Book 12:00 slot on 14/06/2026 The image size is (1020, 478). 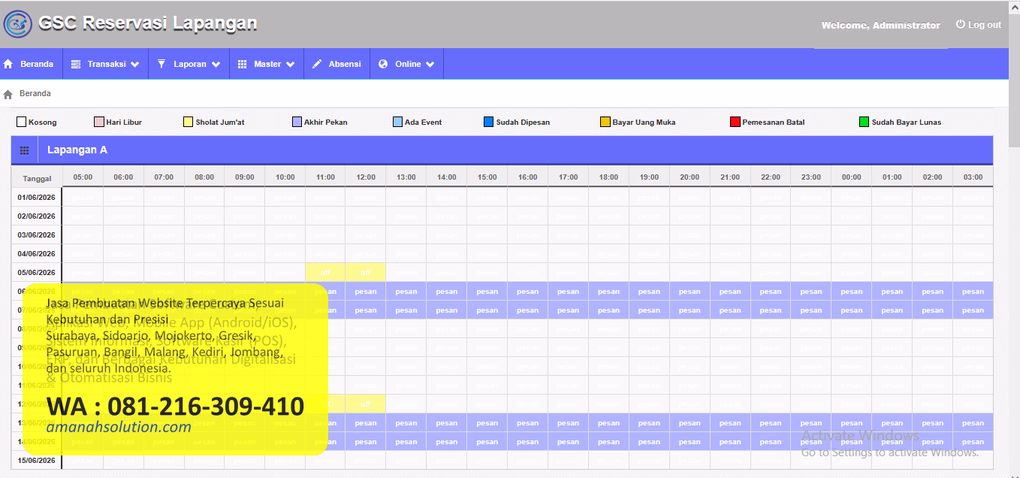pos(366,442)
